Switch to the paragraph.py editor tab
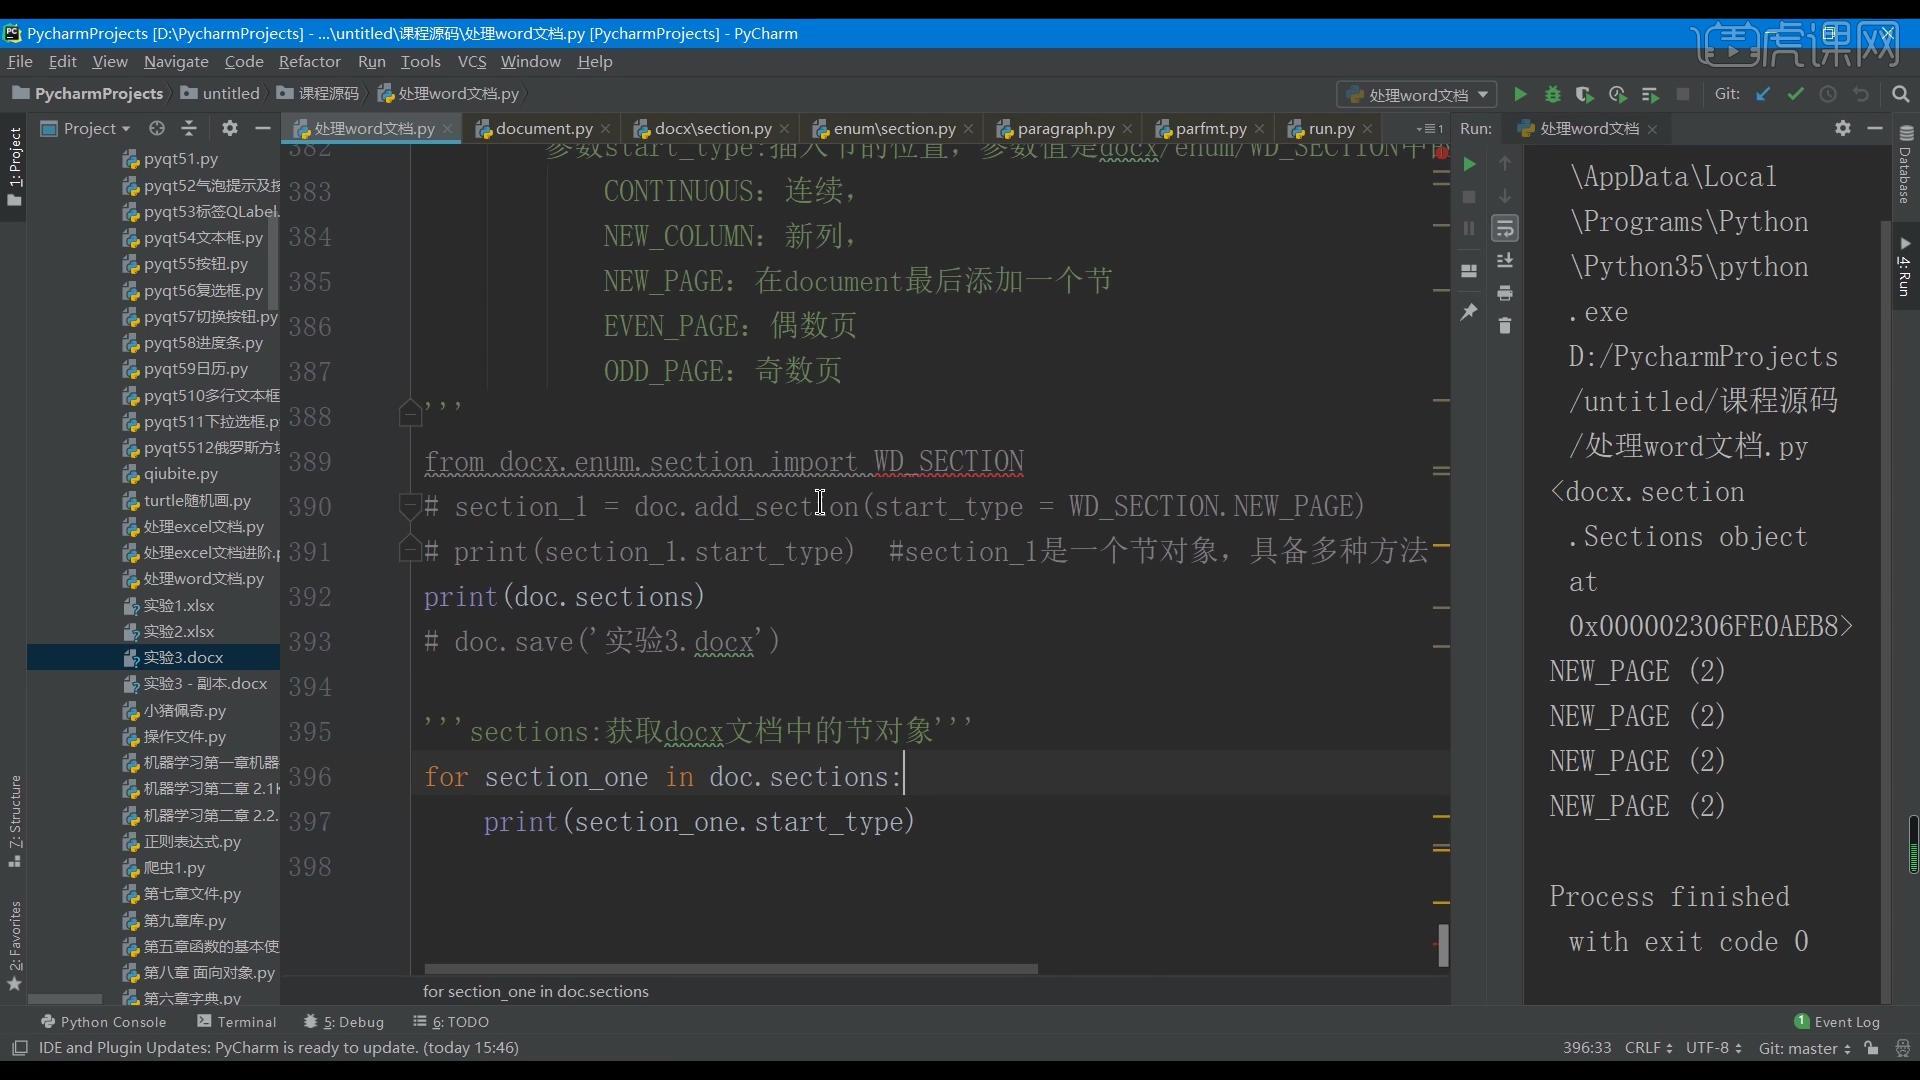This screenshot has height=1080, width=1920. (x=1066, y=128)
